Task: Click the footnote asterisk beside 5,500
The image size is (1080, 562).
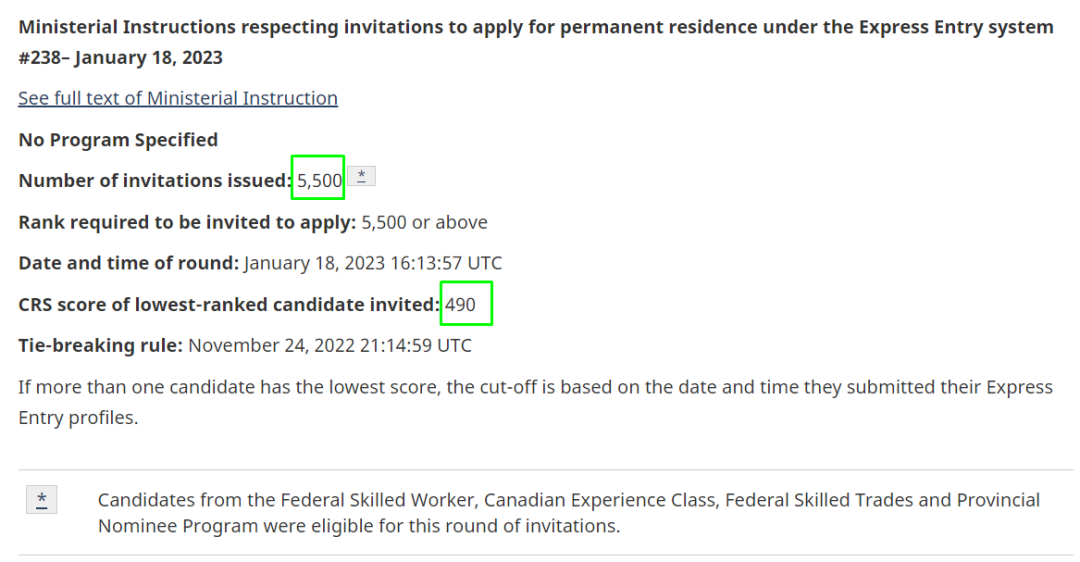Action: point(361,176)
